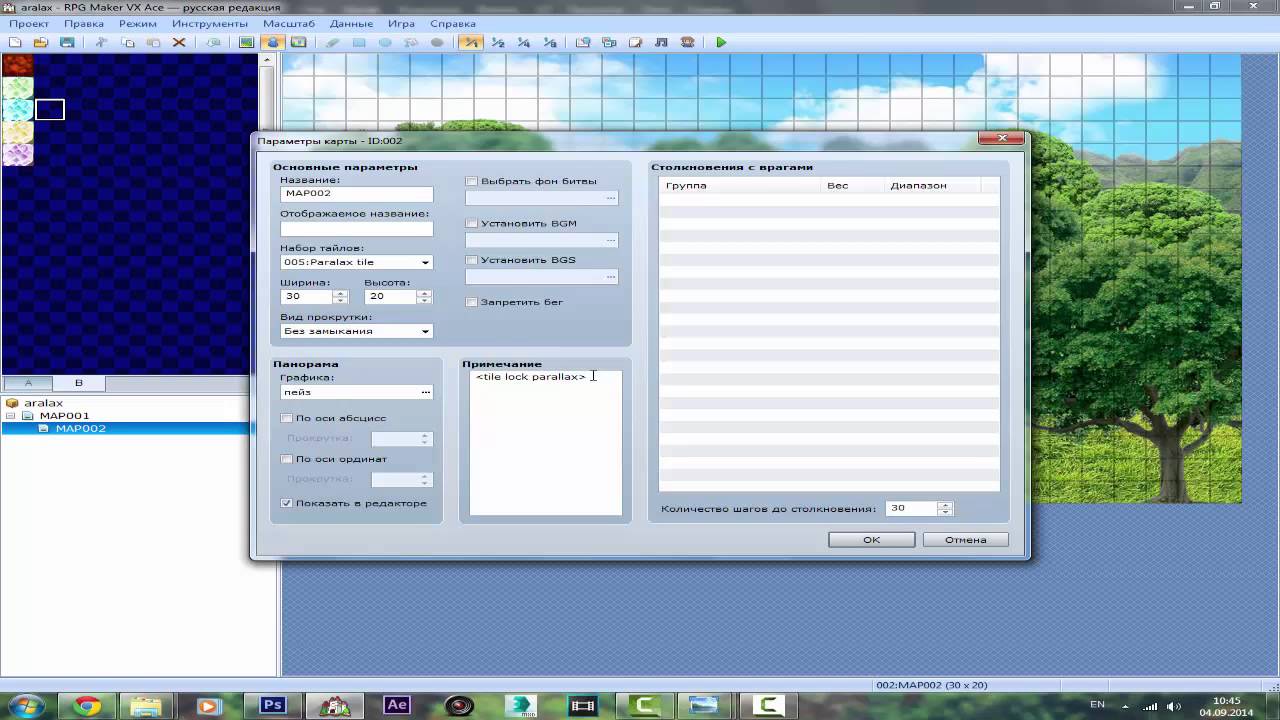Click the Undo toolbar icon
Image resolution: width=1280 pixels, height=720 pixels.
pos(213,42)
